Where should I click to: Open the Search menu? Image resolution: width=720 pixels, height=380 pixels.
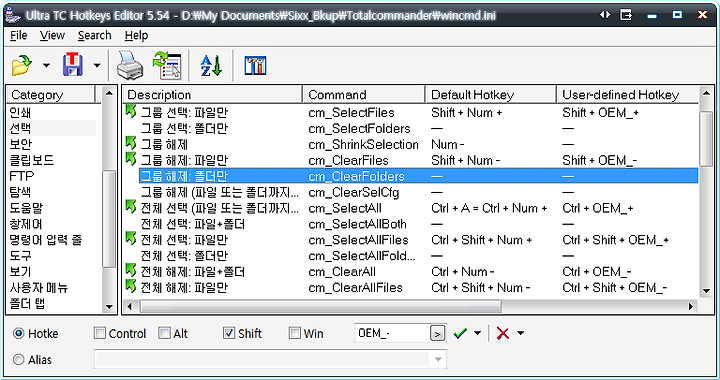click(95, 35)
